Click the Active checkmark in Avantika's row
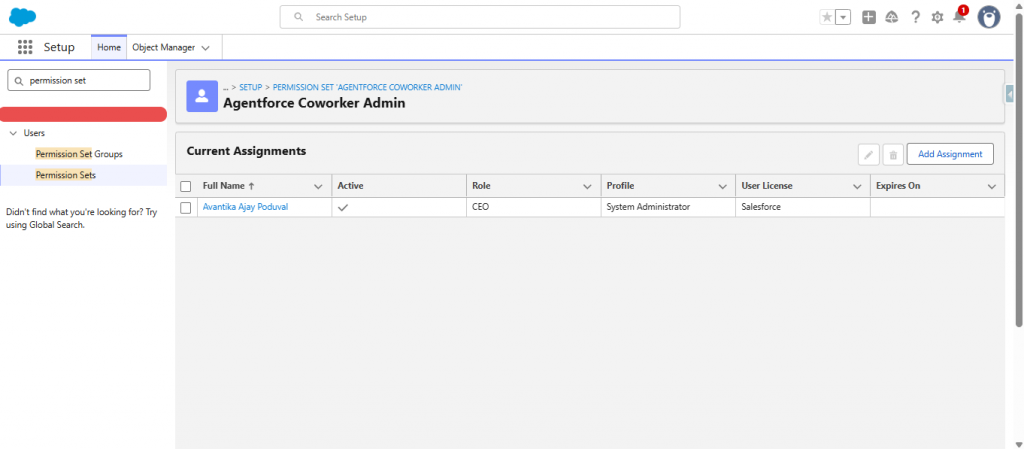The height and width of the screenshot is (449, 1024). (343, 208)
